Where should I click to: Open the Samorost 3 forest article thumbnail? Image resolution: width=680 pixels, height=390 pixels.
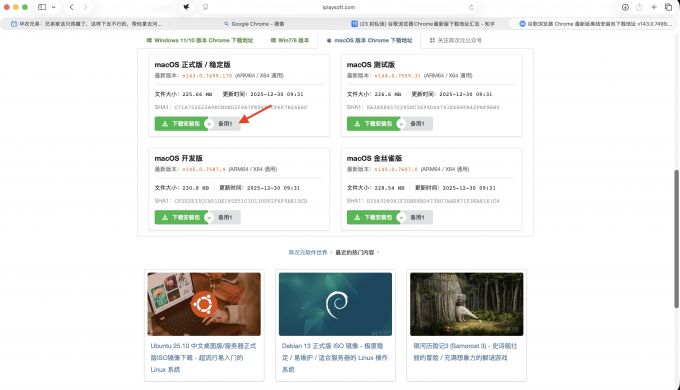point(467,304)
